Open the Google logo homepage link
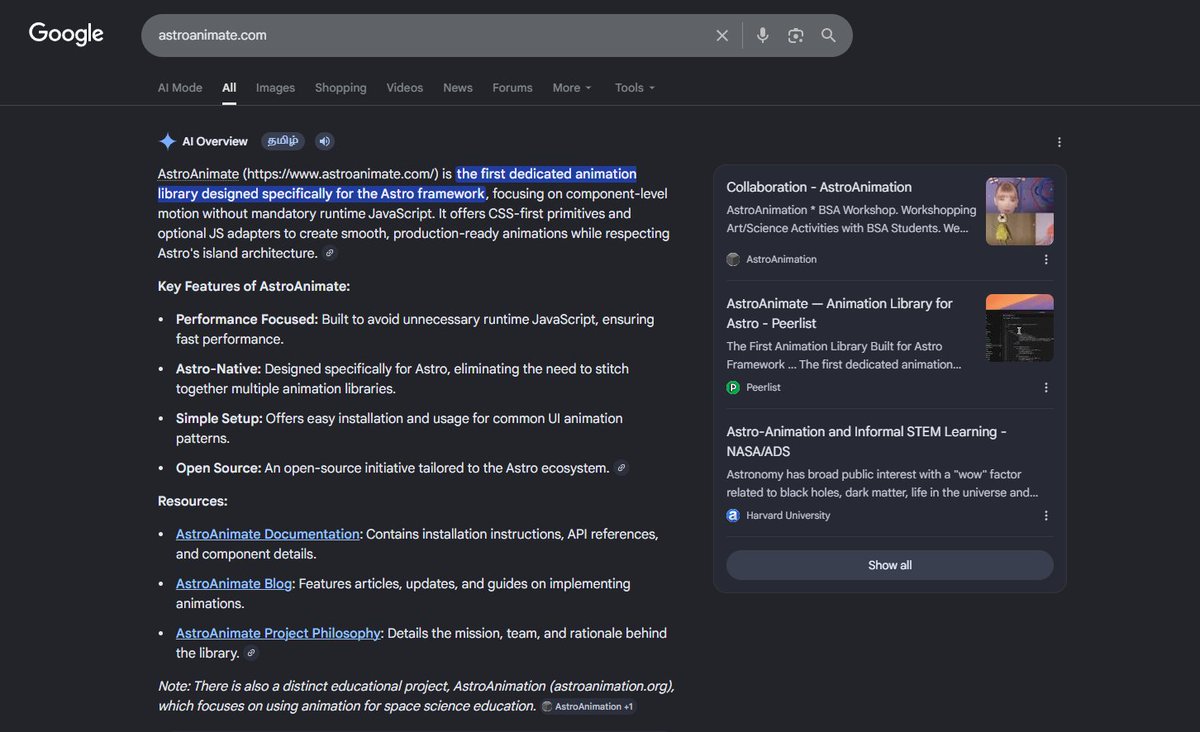1200x732 pixels. (66, 34)
